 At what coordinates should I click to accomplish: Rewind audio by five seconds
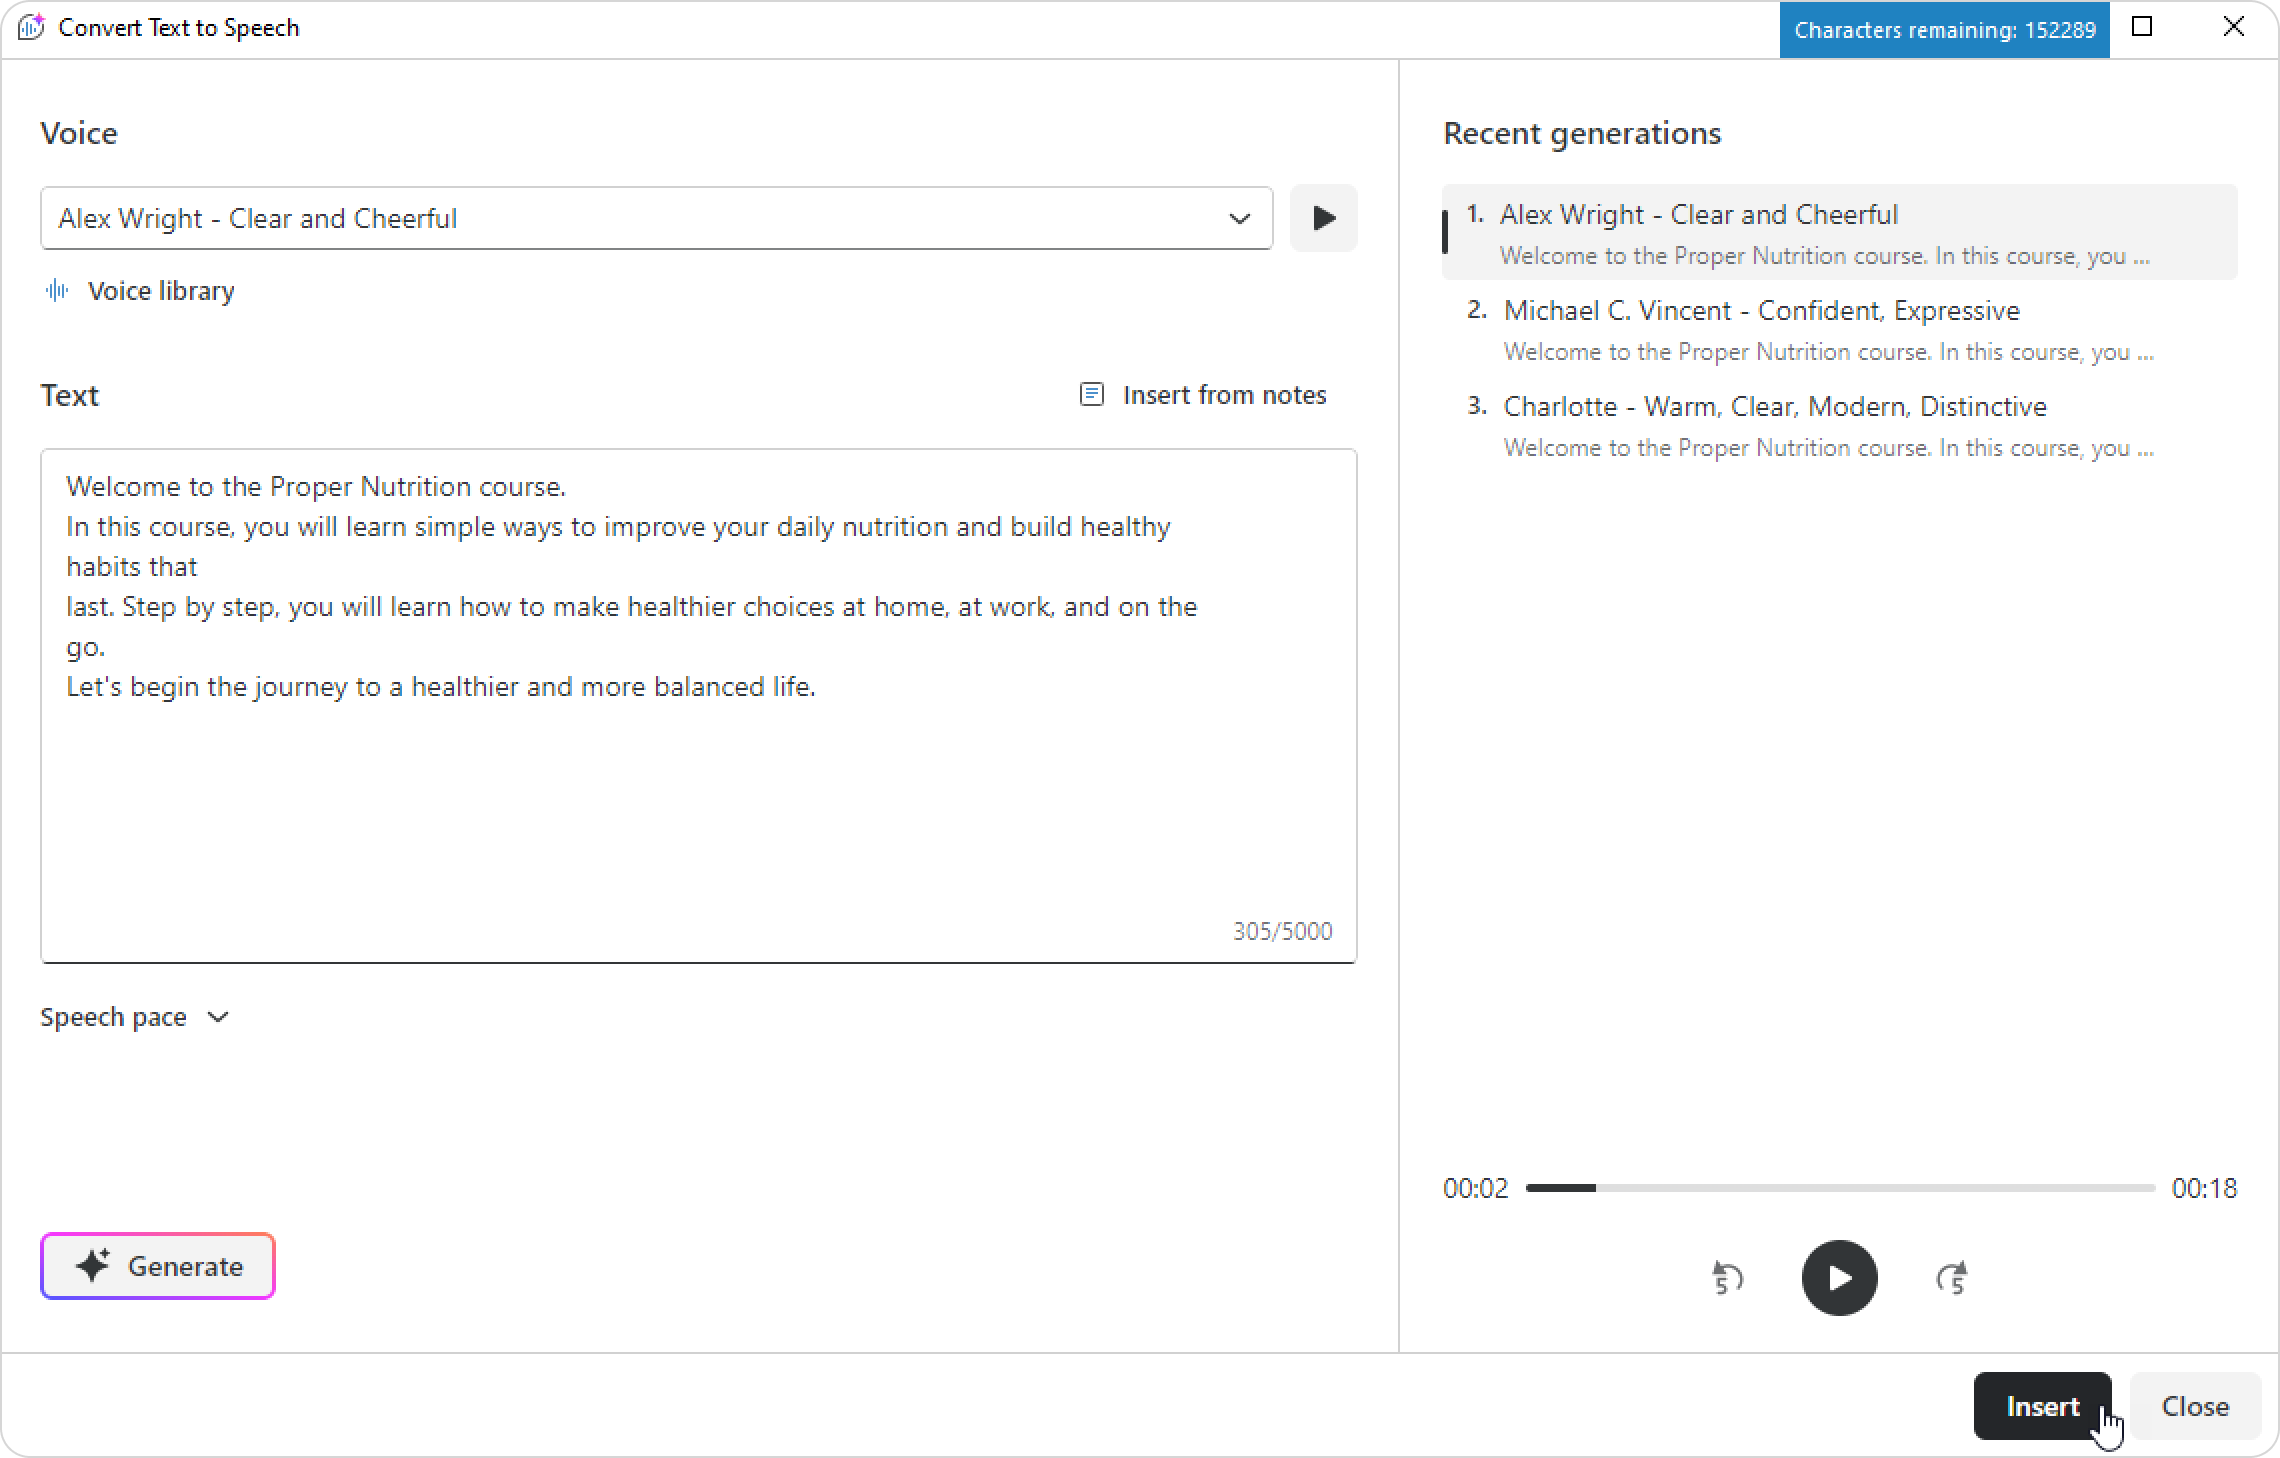click(1727, 1278)
